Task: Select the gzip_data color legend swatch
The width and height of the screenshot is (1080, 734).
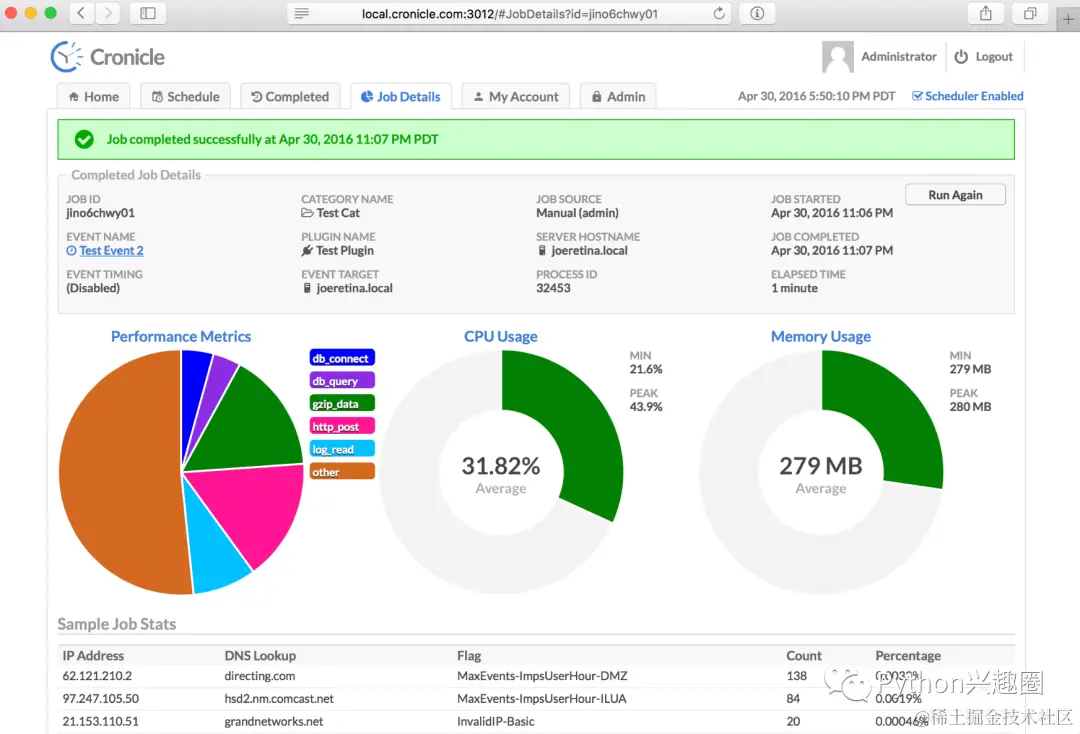Action: coord(342,403)
